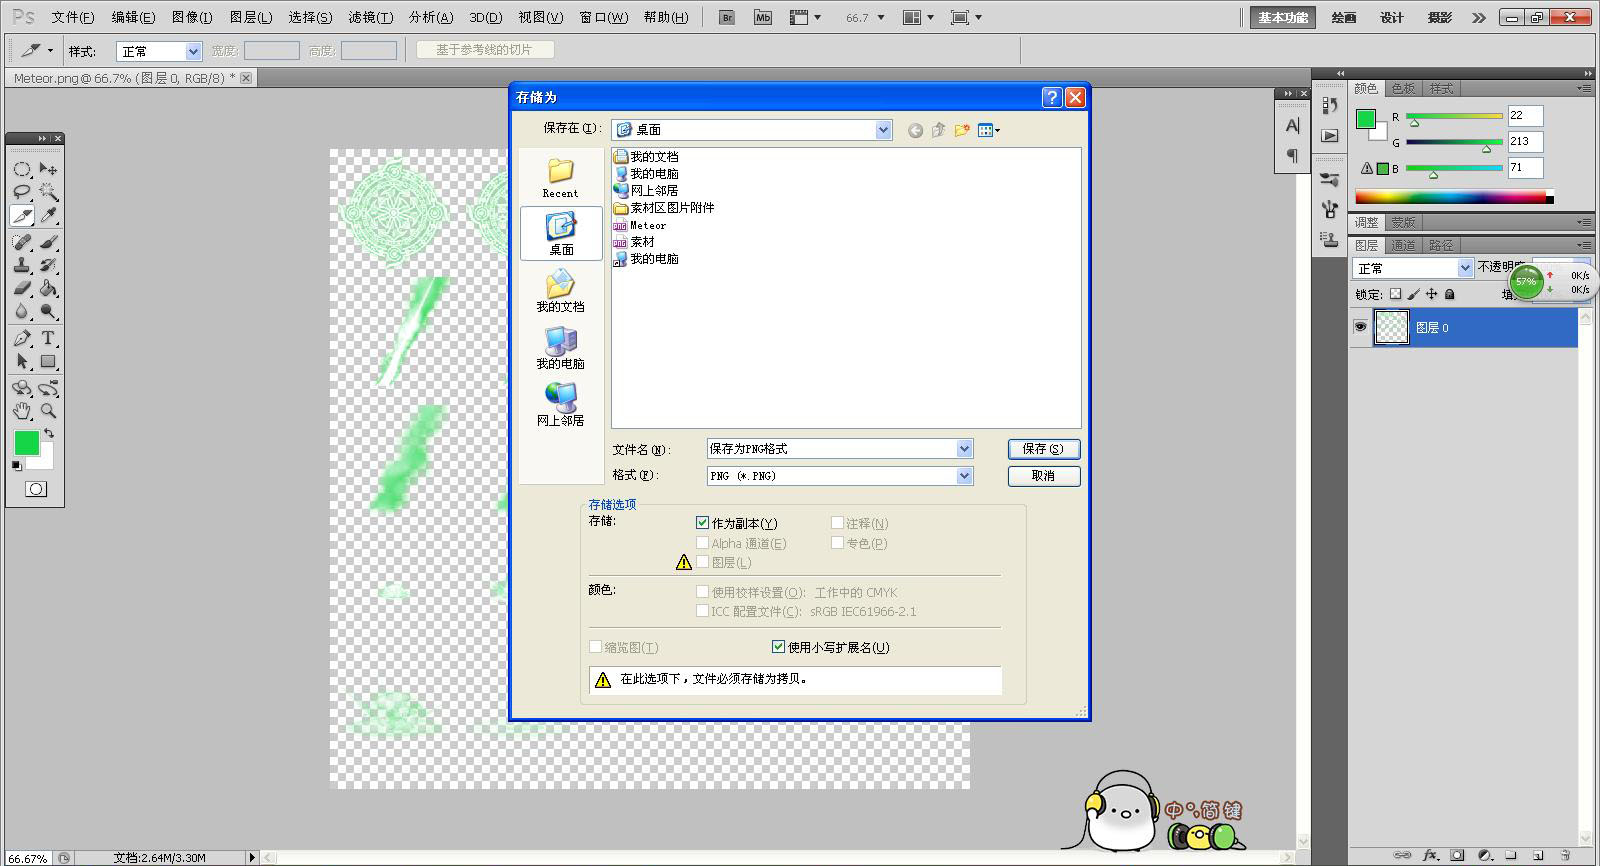Select the Clone Stamp tool

(x=22, y=265)
